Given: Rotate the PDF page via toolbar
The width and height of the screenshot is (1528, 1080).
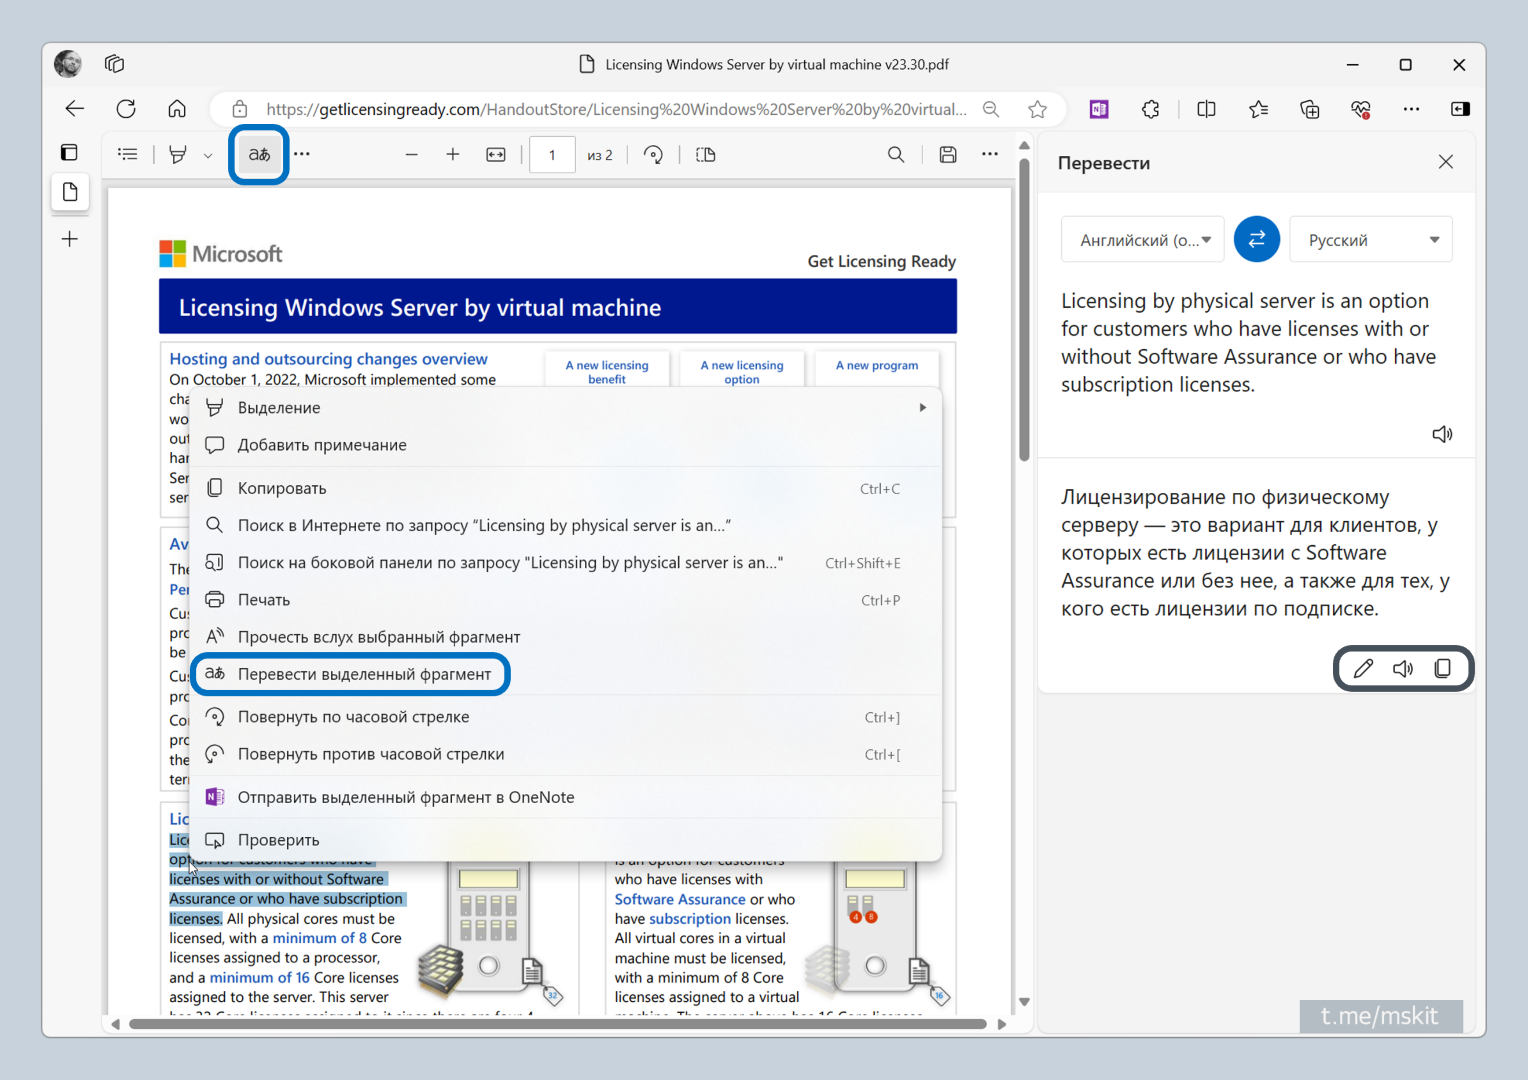Looking at the screenshot, I should [653, 154].
